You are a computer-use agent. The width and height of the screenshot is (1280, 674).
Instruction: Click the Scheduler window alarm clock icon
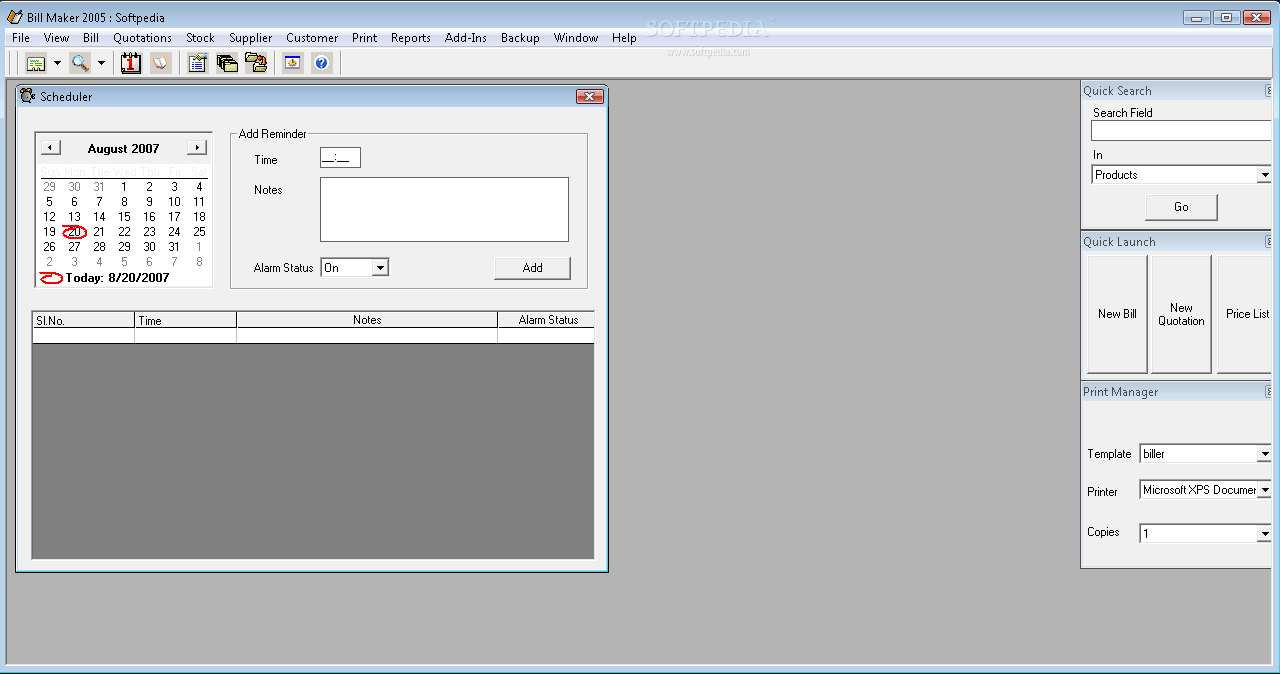[x=28, y=96]
